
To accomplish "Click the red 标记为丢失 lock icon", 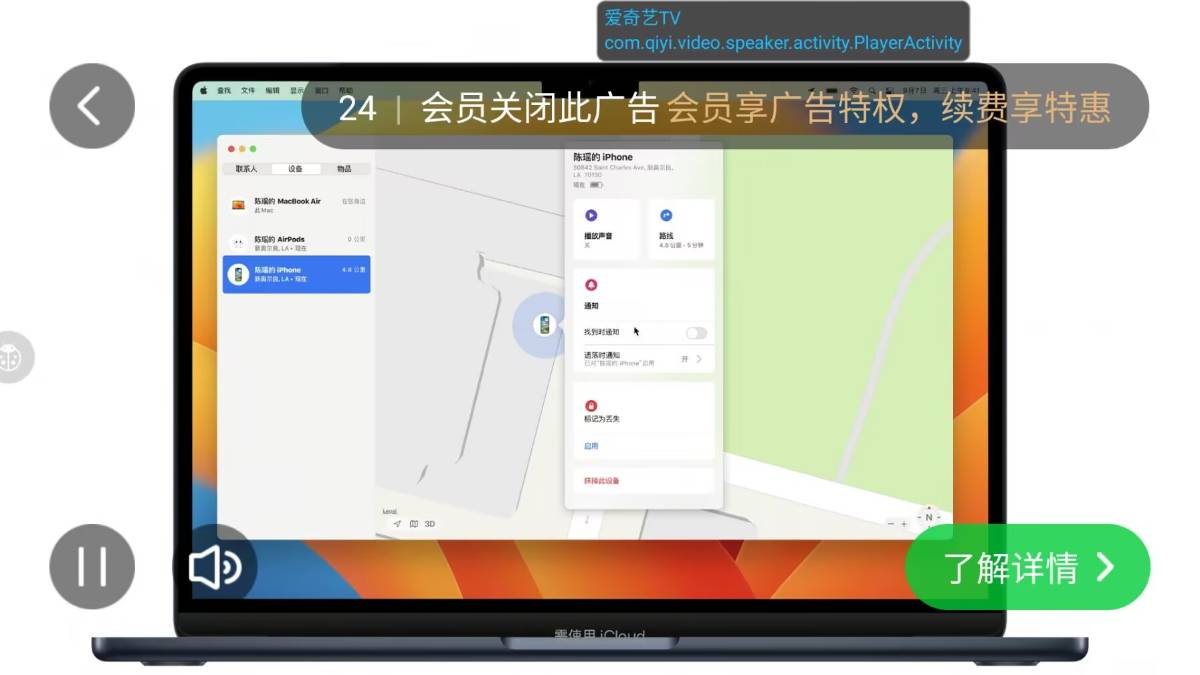I will pyautogui.click(x=591, y=405).
